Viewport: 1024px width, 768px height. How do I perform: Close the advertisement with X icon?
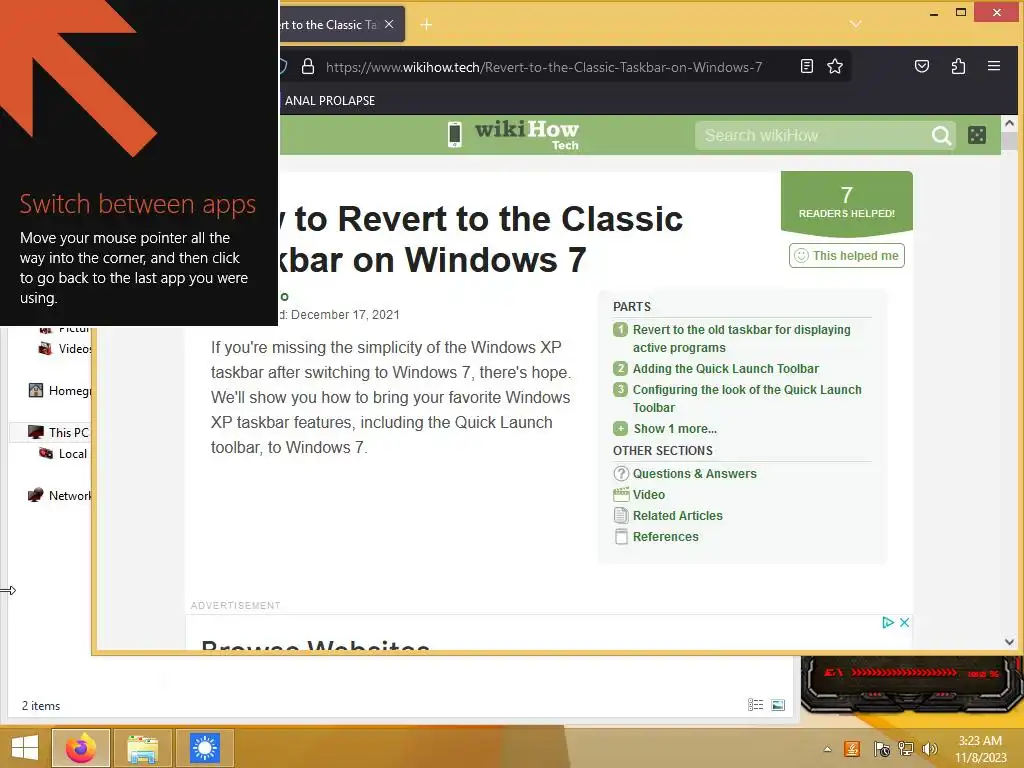tap(904, 622)
